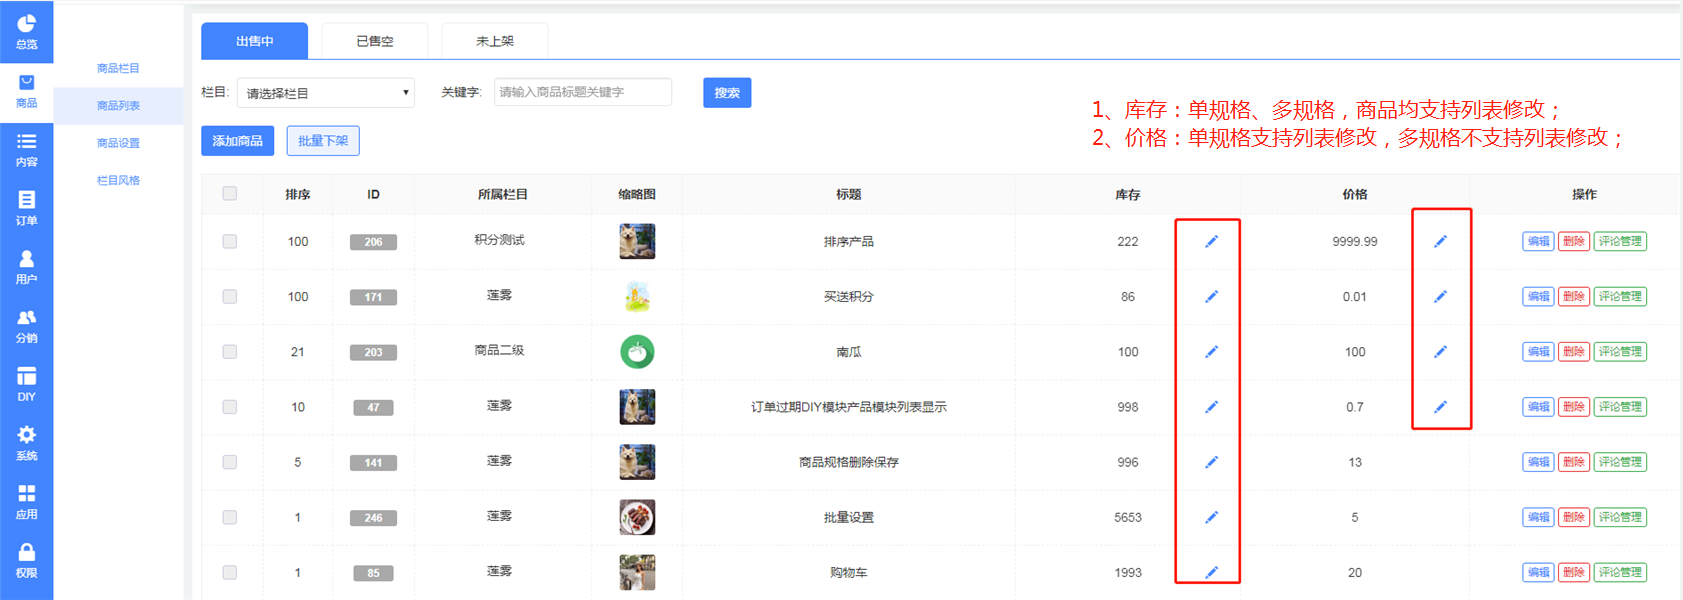The height and width of the screenshot is (600, 1683).
Task: Click the 商品二级 category cell
Action: [x=500, y=350]
